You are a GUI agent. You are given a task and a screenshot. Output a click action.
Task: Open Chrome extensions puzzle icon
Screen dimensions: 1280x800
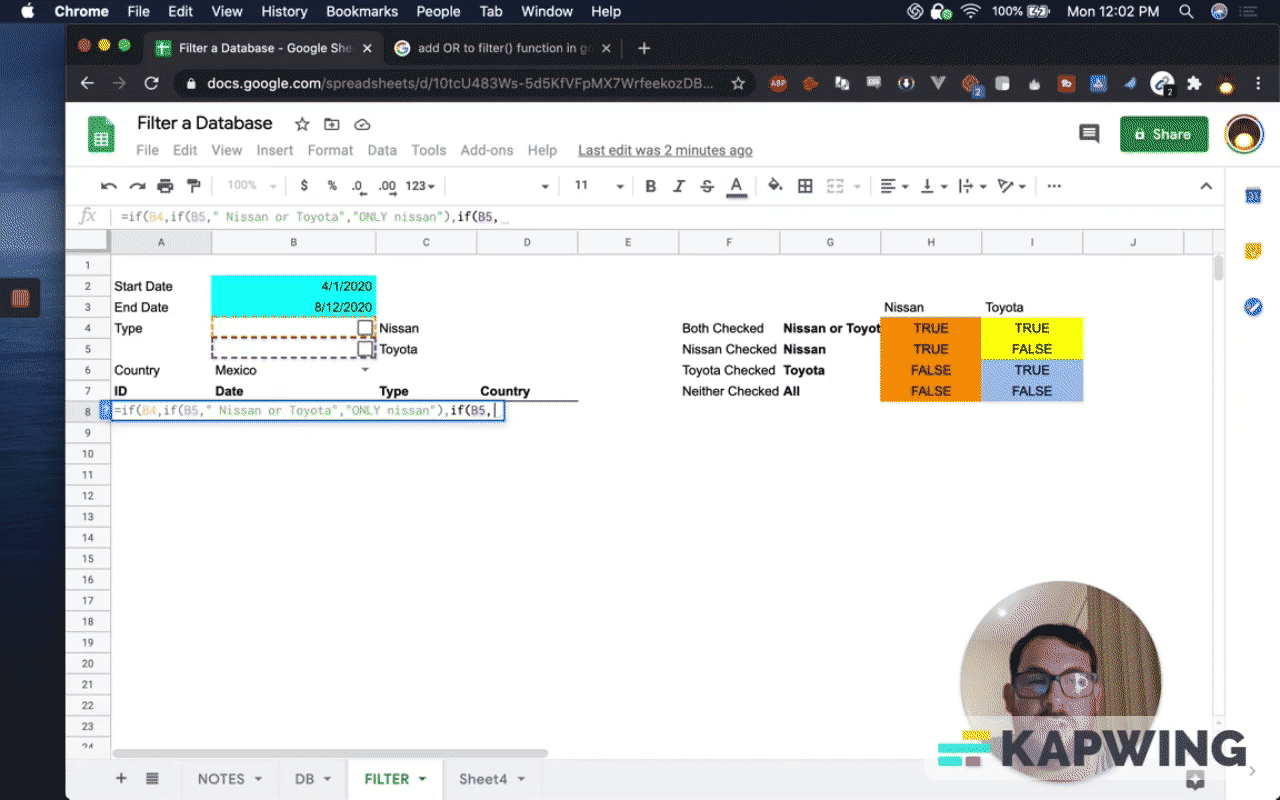coord(1193,84)
